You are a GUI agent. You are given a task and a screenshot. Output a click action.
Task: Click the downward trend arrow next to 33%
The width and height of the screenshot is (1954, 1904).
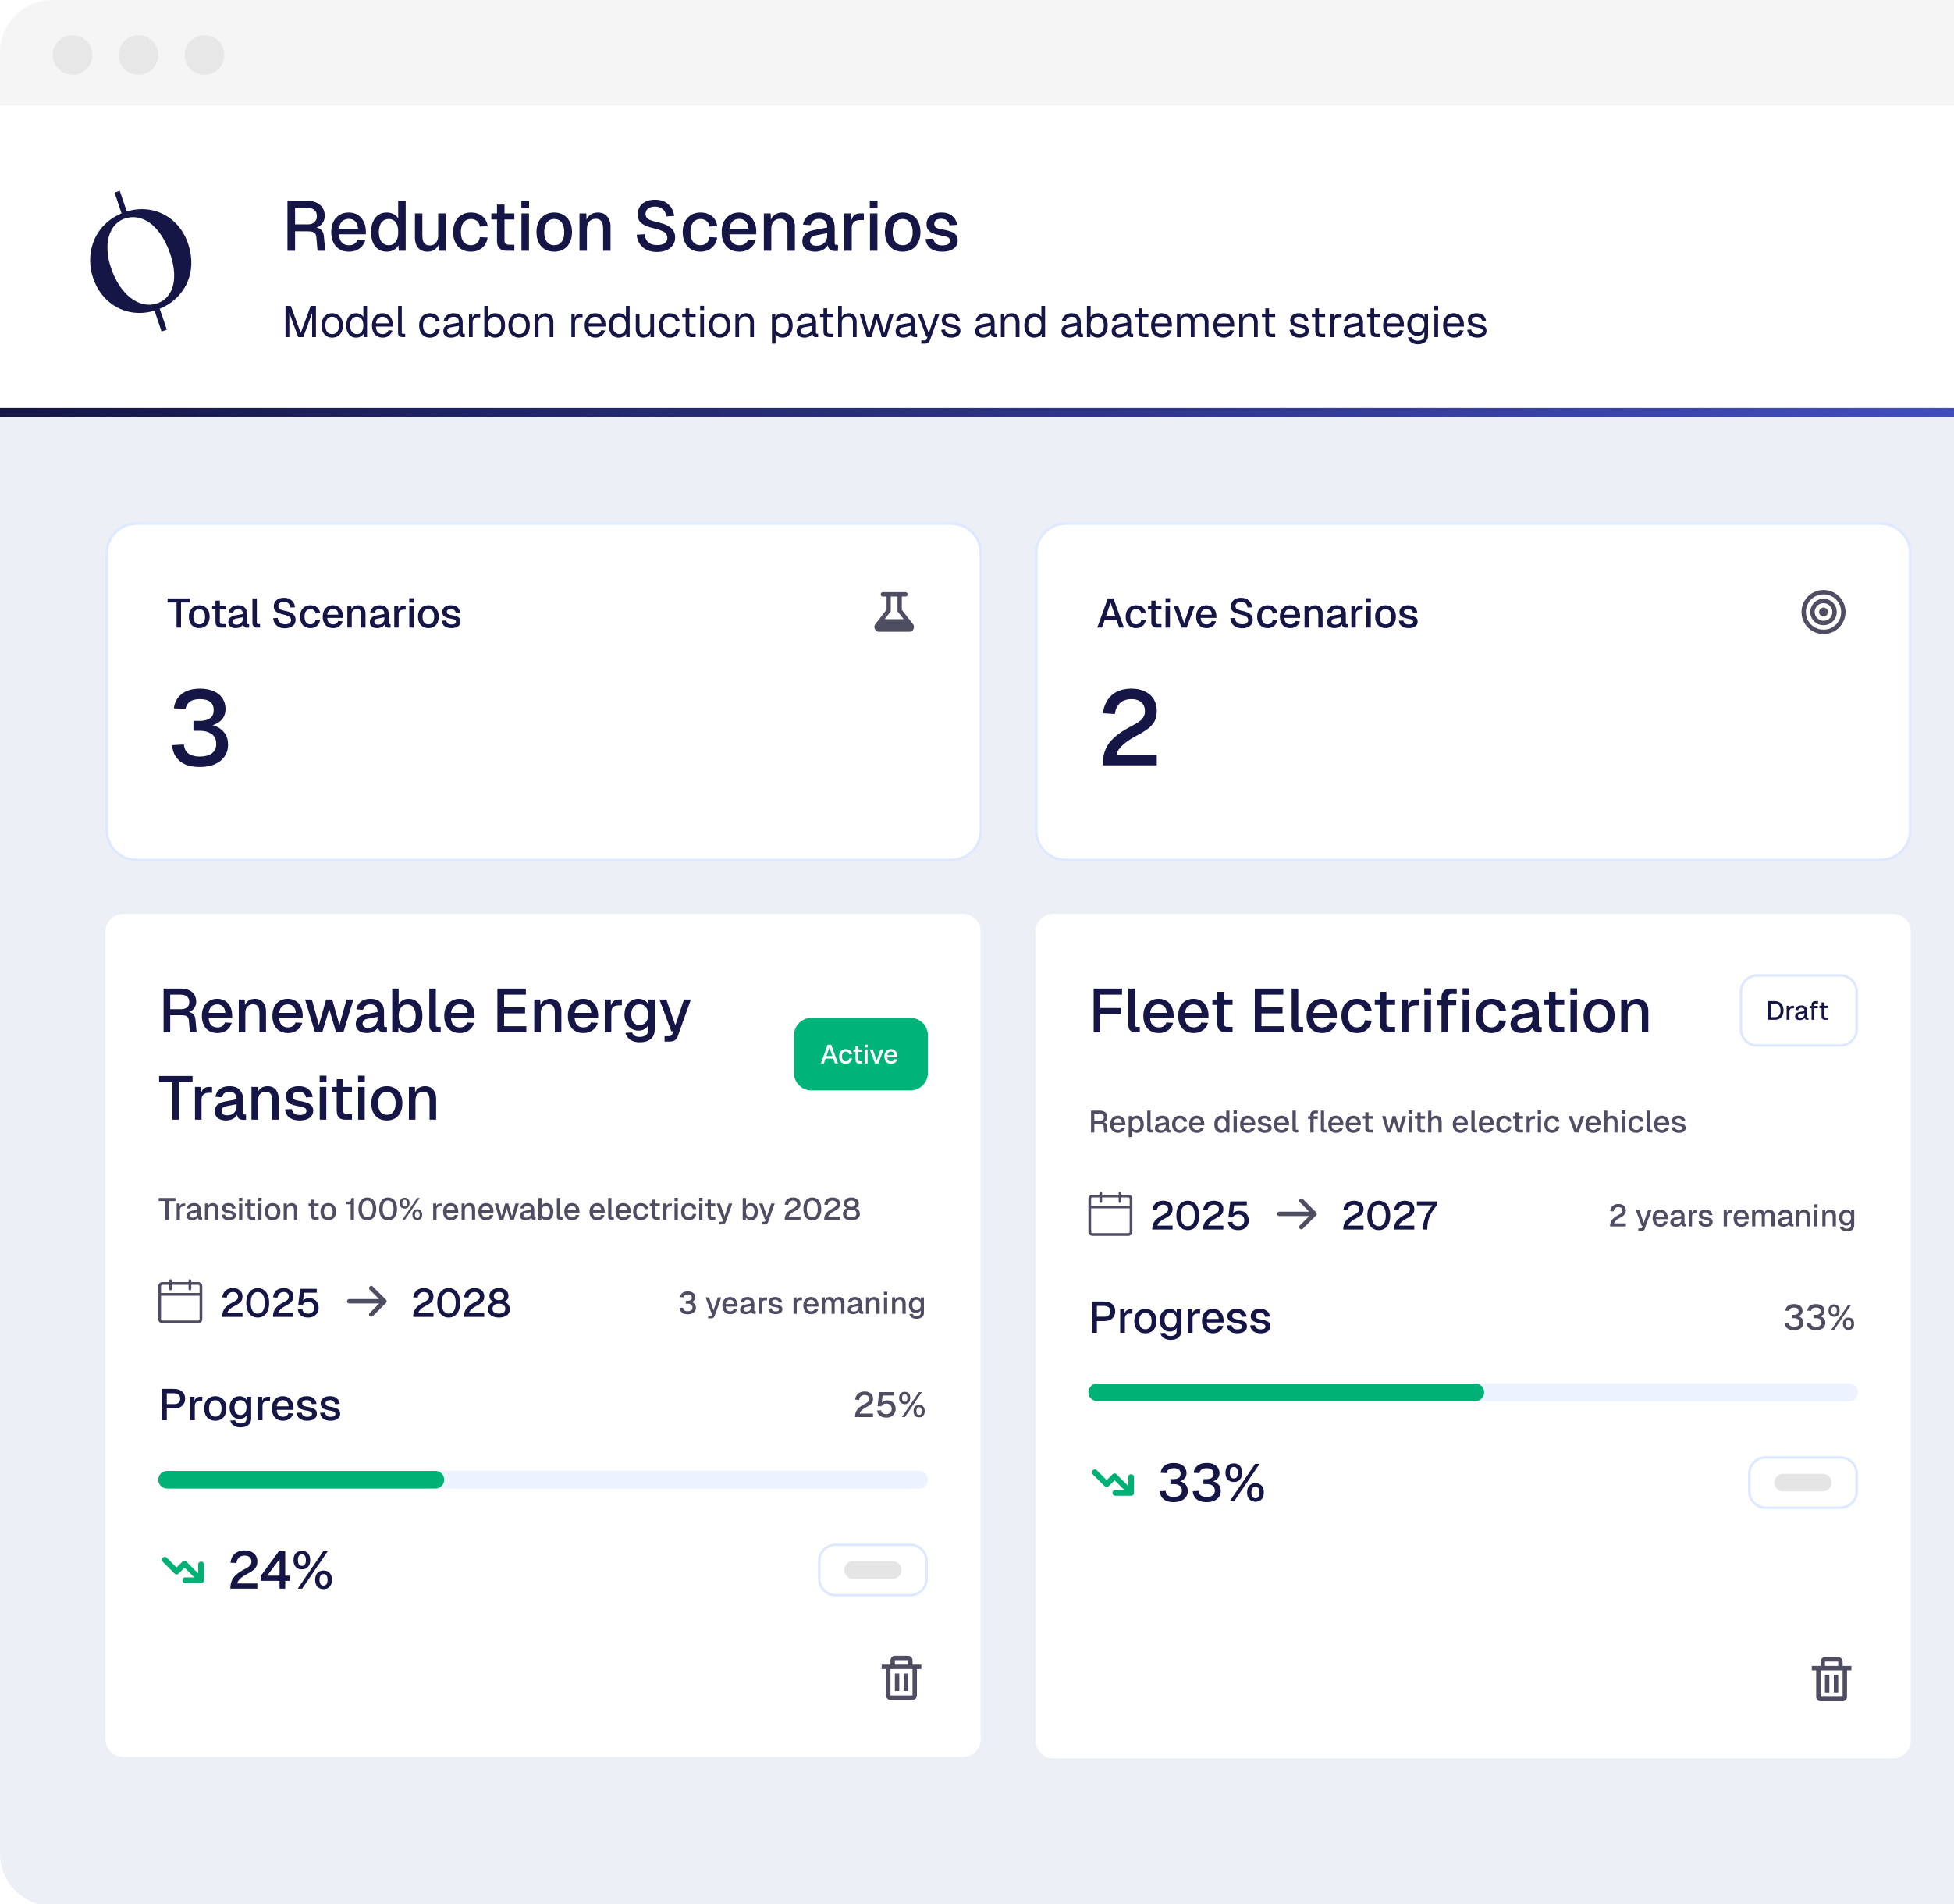(1113, 1482)
